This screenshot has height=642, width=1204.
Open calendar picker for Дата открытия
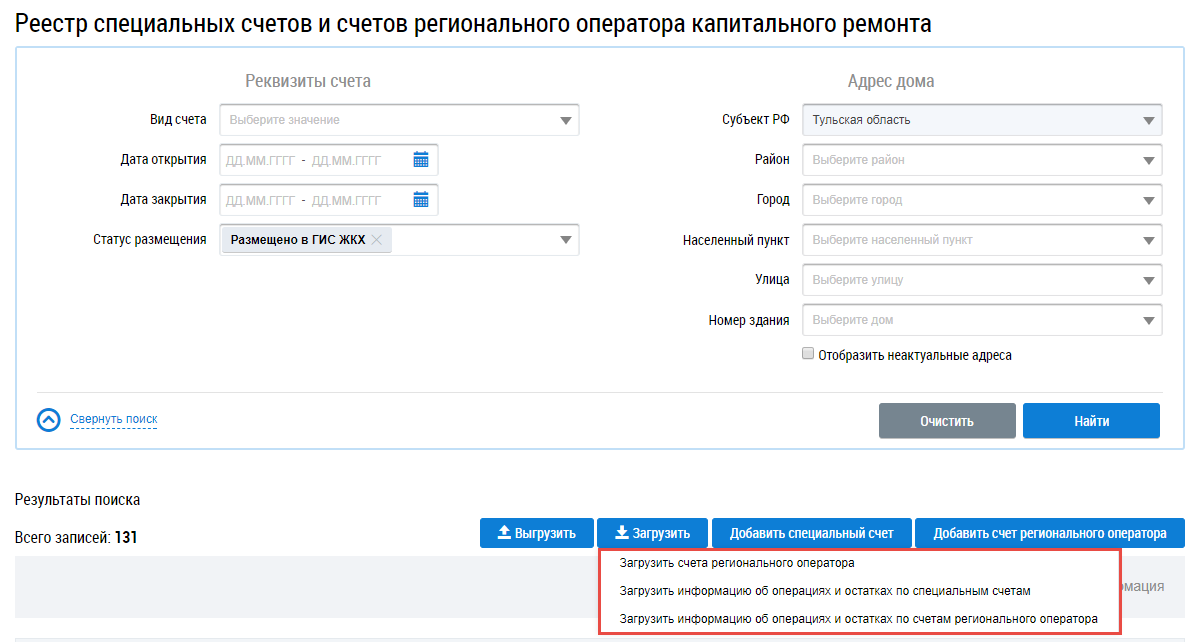421,160
